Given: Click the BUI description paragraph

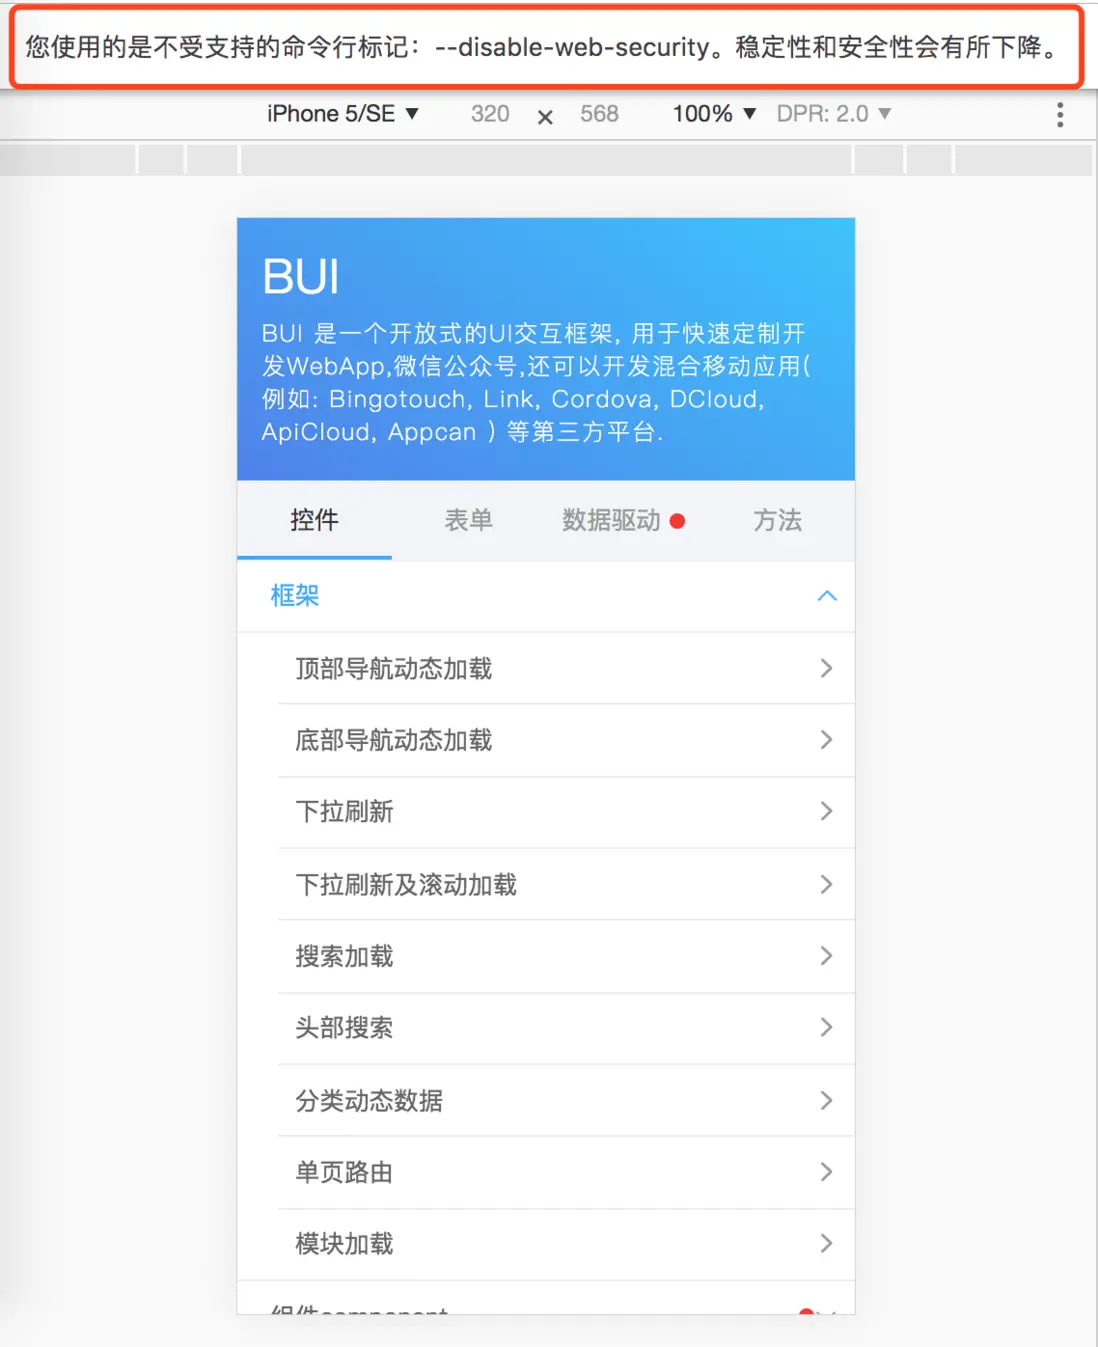Looking at the screenshot, I should (537, 383).
